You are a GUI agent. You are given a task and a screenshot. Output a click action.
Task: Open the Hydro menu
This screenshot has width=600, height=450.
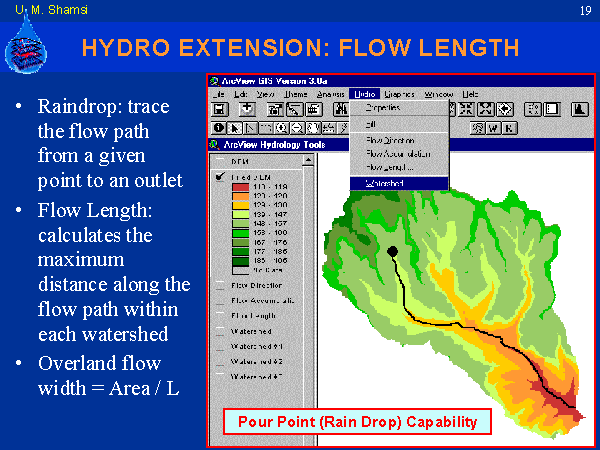point(365,93)
